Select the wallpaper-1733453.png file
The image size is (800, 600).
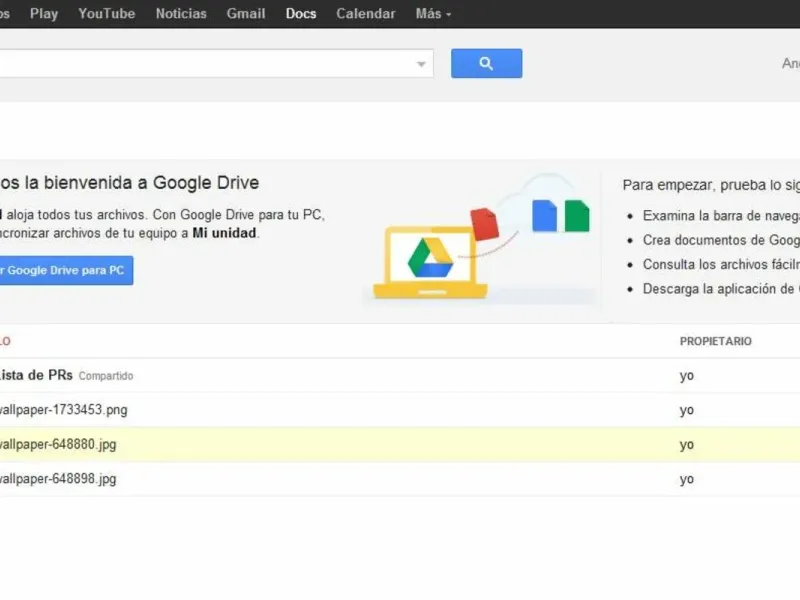[62, 410]
